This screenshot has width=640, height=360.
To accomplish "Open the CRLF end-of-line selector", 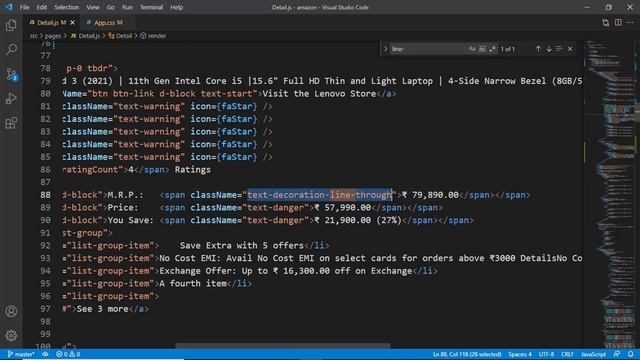I will pos(567,354).
